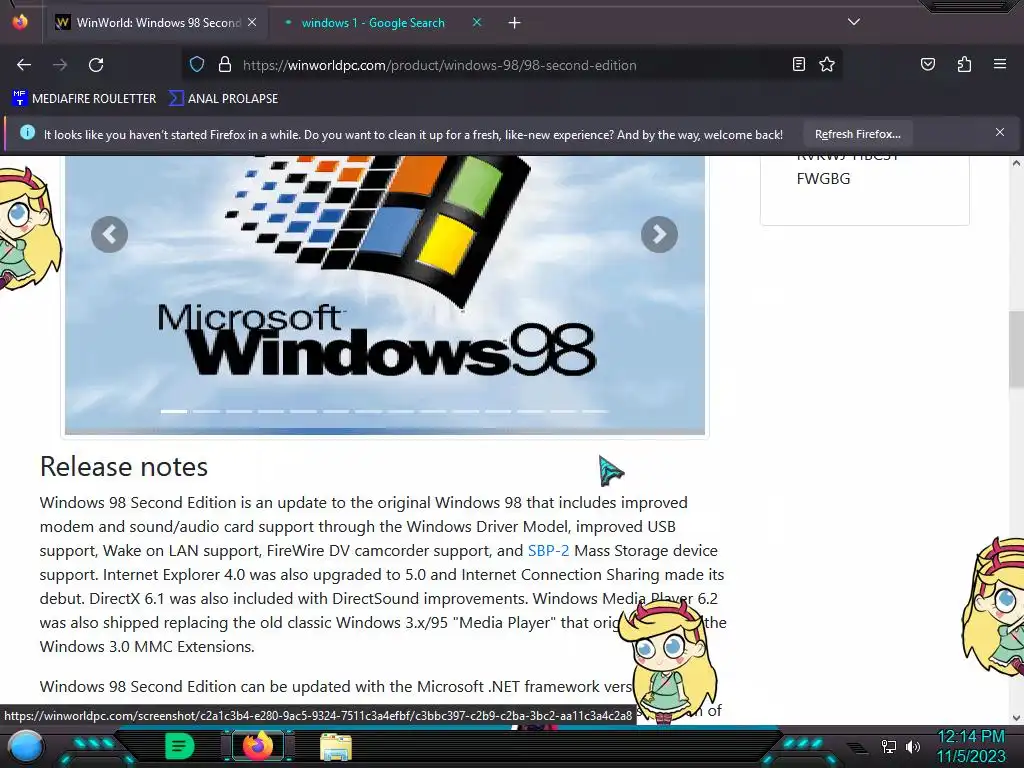Open the network tray icon
Viewport: 1024px width, 768px height.
[x=888, y=746]
